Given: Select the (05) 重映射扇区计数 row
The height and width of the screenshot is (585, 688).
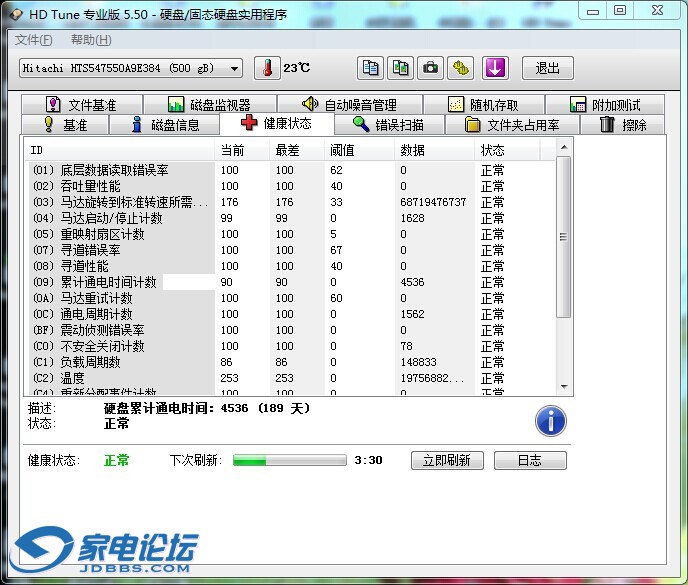Looking at the screenshot, I should (292, 234).
